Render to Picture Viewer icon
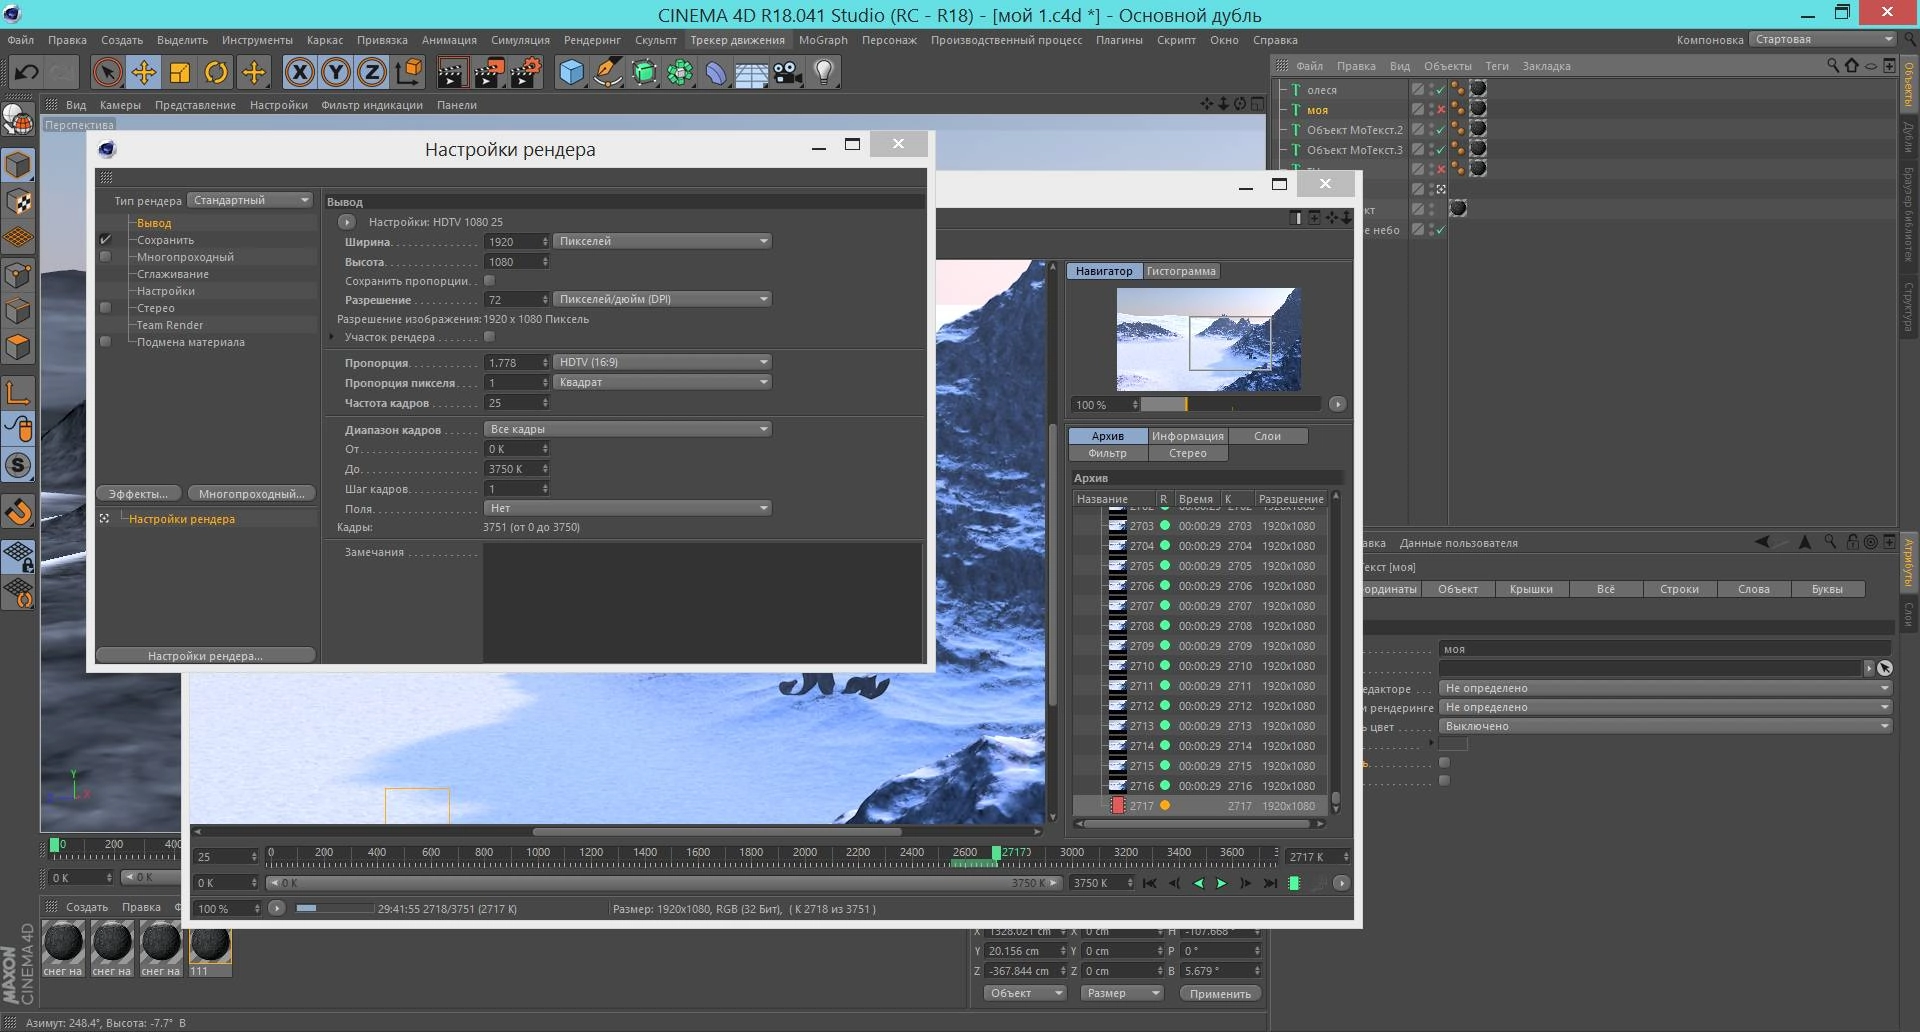1920x1032 pixels. point(489,73)
